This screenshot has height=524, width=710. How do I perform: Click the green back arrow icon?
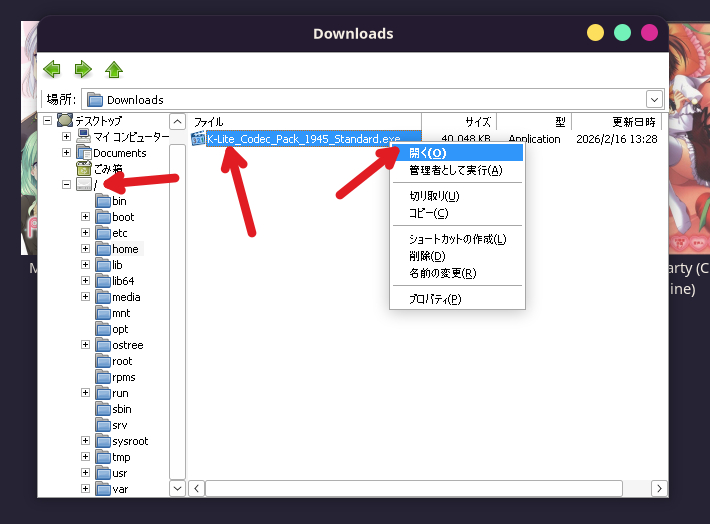point(52,69)
